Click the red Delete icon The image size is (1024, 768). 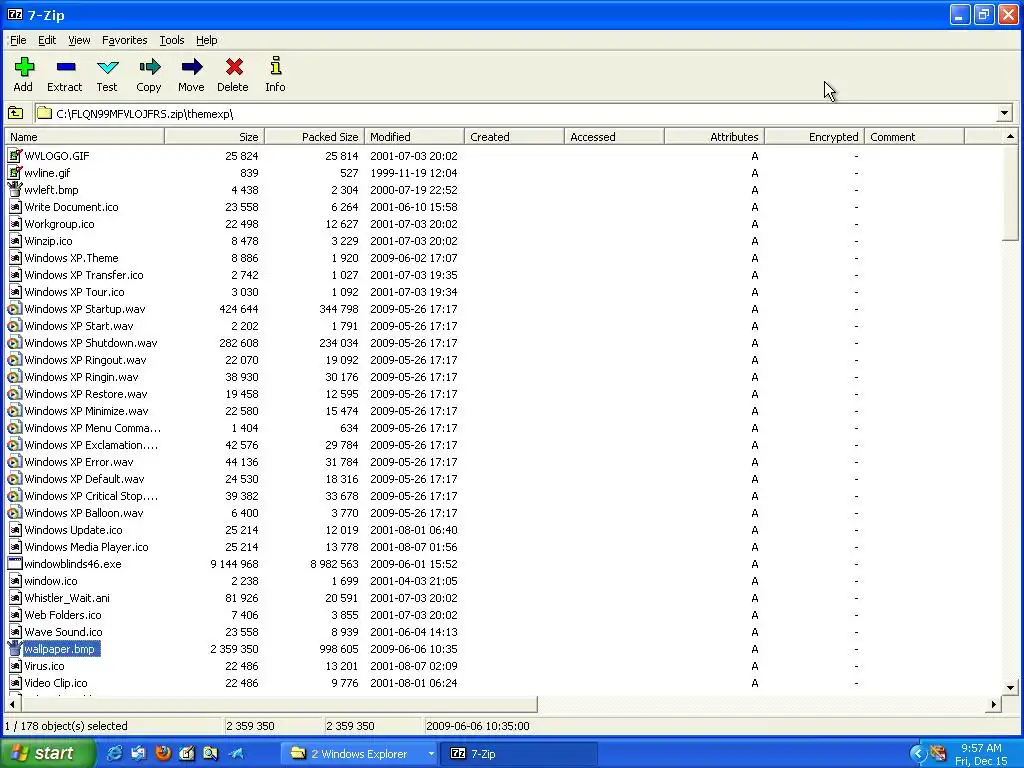pos(234,67)
